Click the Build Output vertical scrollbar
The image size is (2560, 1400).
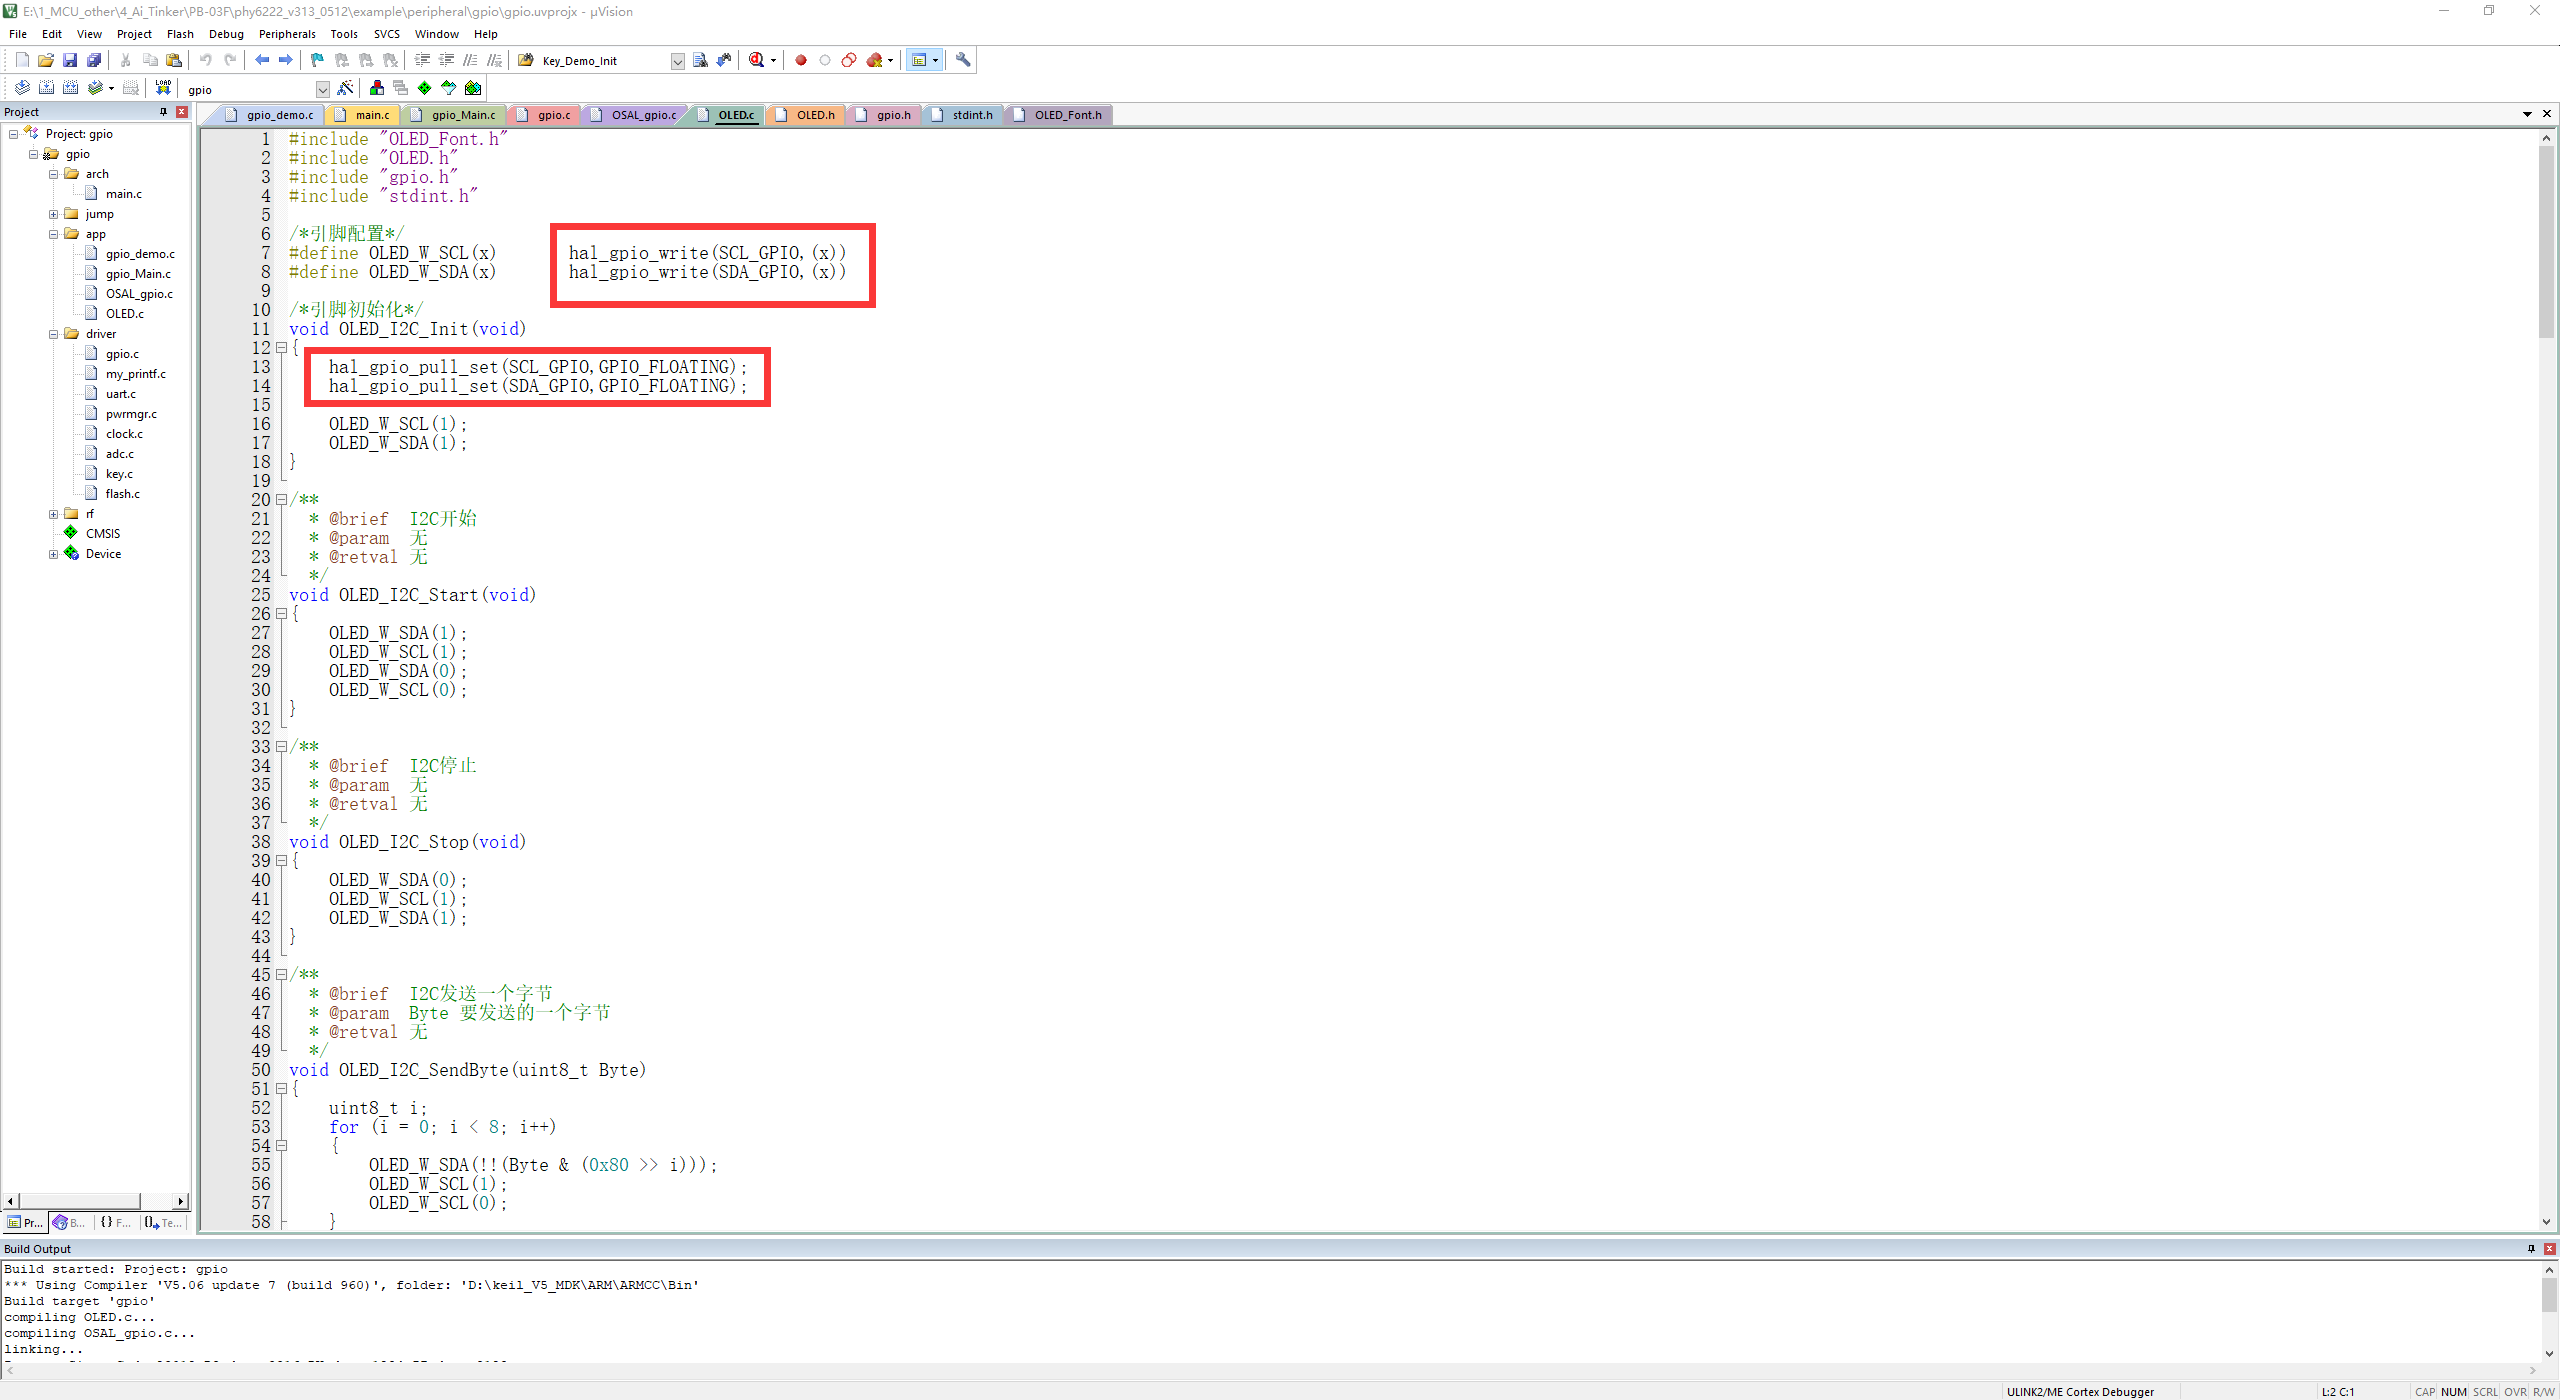pyautogui.click(x=2549, y=1311)
